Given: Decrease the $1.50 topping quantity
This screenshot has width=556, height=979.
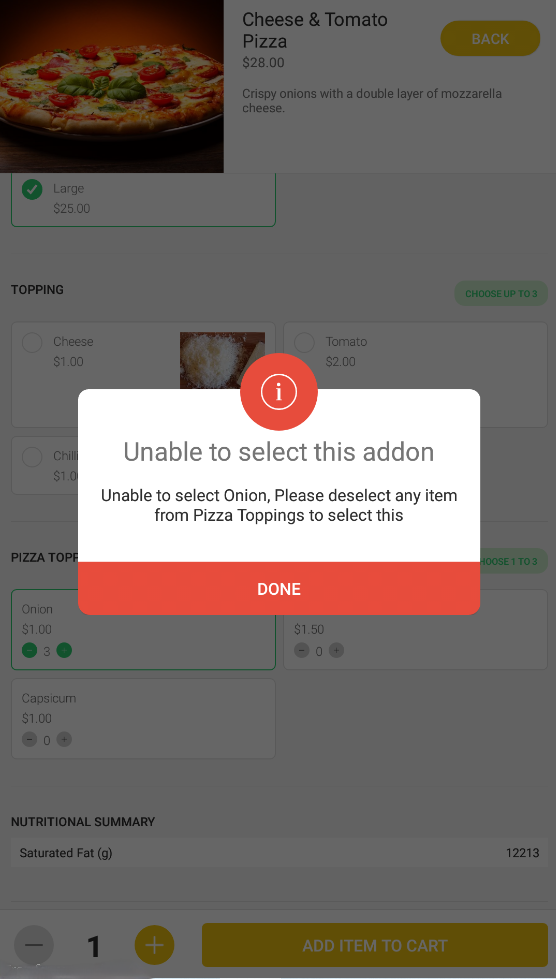Looking at the screenshot, I should pyautogui.click(x=301, y=651).
